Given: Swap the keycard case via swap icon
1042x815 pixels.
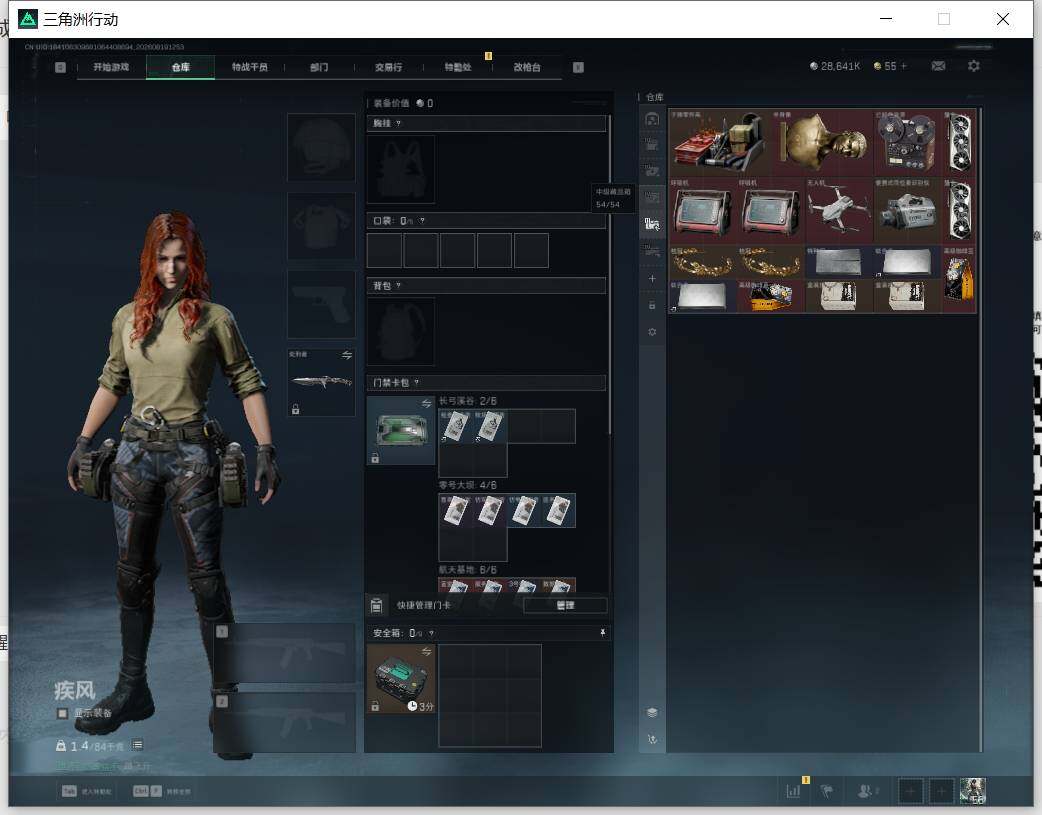Looking at the screenshot, I should pyautogui.click(x=427, y=404).
